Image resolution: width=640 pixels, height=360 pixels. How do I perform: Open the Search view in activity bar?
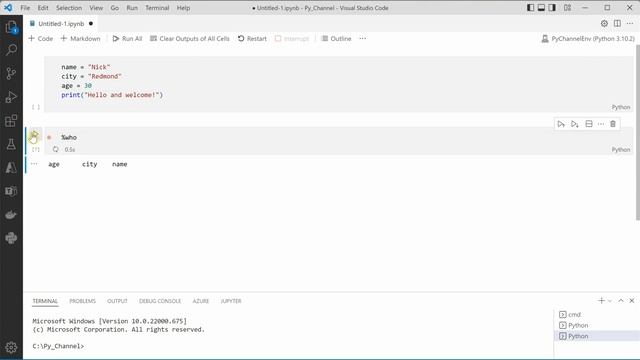(11, 50)
